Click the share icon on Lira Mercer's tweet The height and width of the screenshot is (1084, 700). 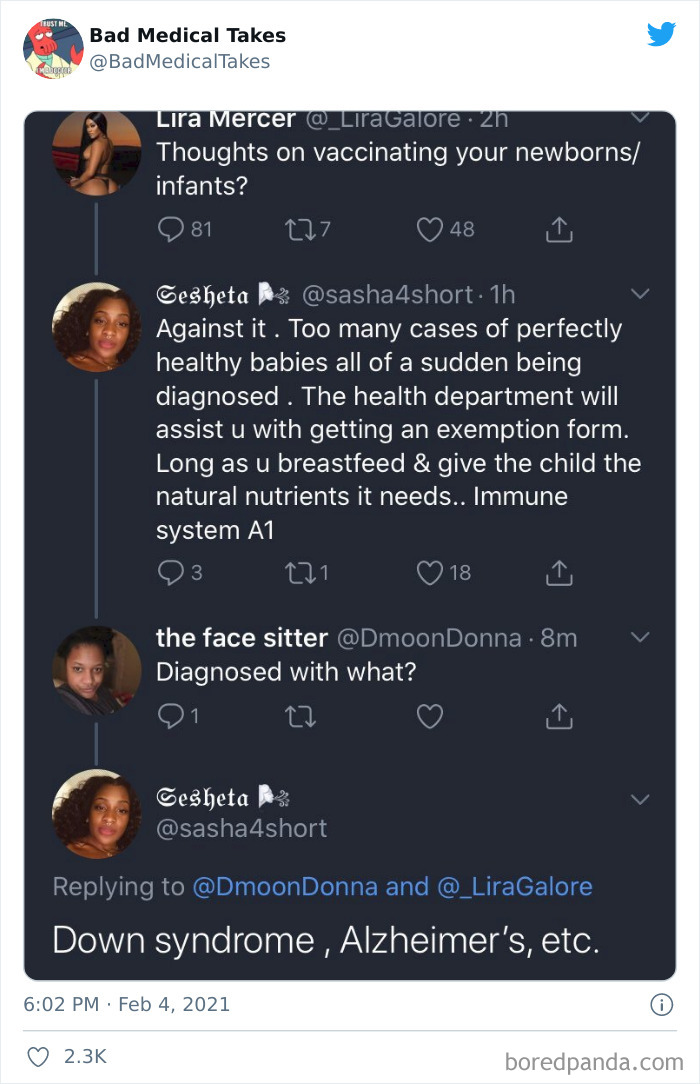click(559, 229)
